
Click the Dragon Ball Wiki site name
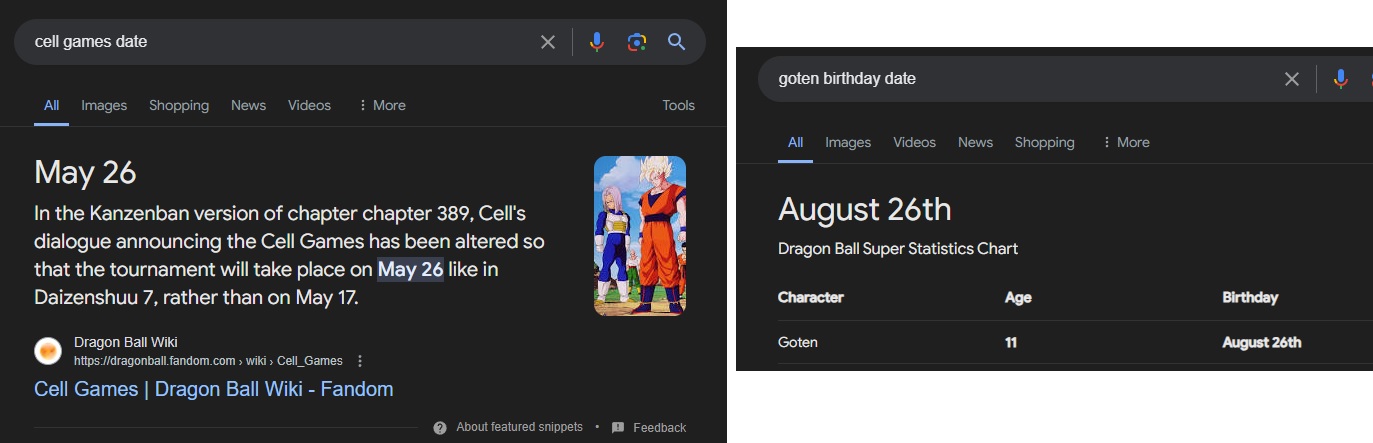pyautogui.click(x=126, y=342)
